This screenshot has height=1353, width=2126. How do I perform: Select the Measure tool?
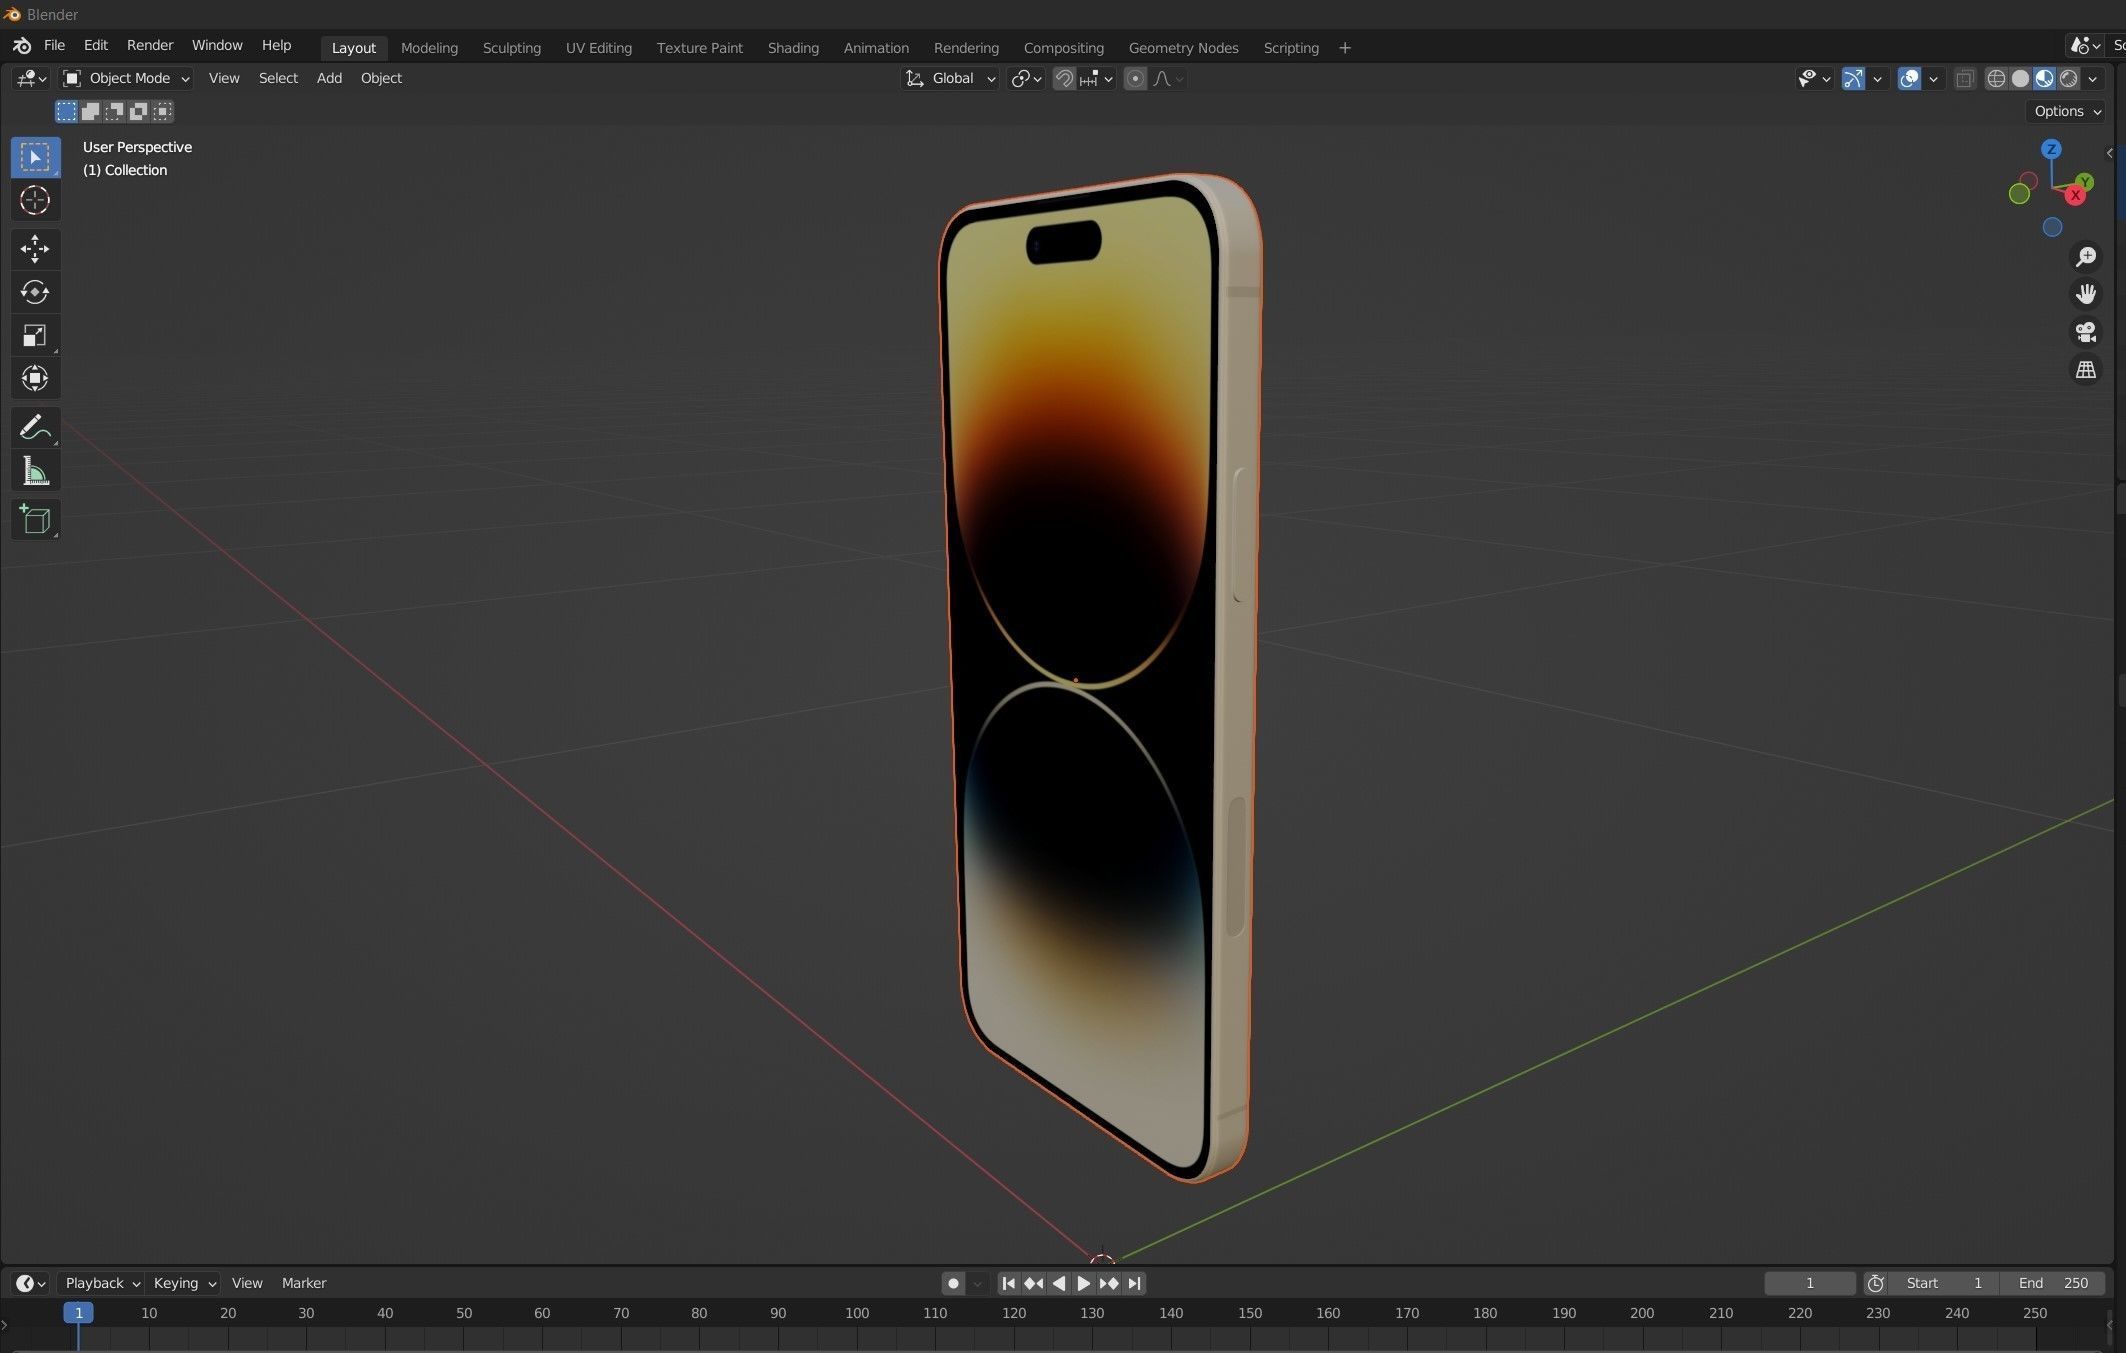(x=35, y=471)
